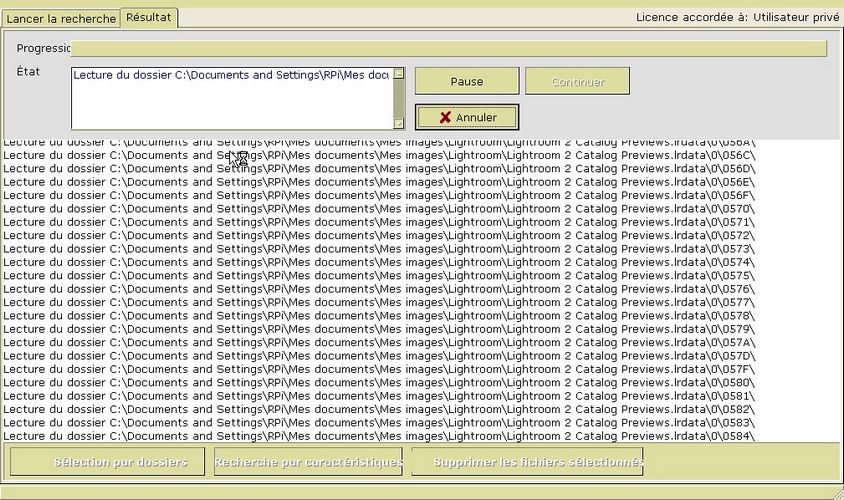This screenshot has width=844, height=500.
Task: Click the État box vertical scrollbar track
Action: pos(399,98)
